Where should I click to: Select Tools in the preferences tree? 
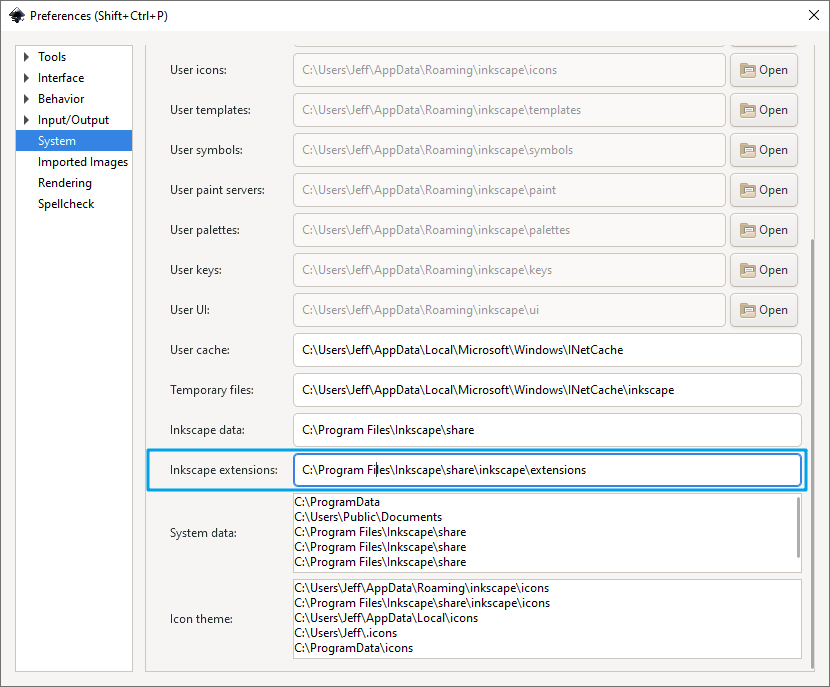(x=52, y=57)
